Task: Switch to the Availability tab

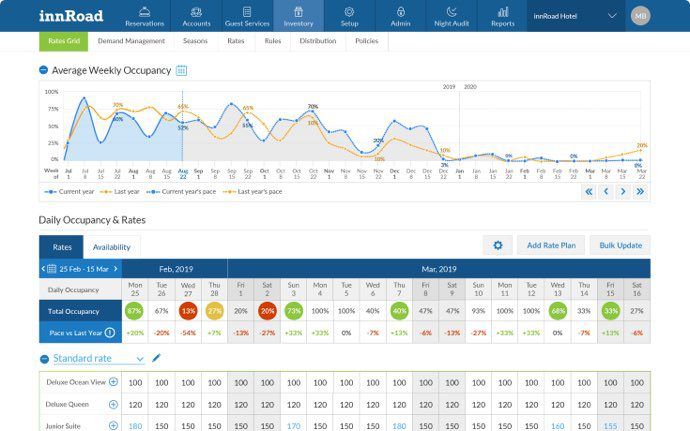Action: 112,247
